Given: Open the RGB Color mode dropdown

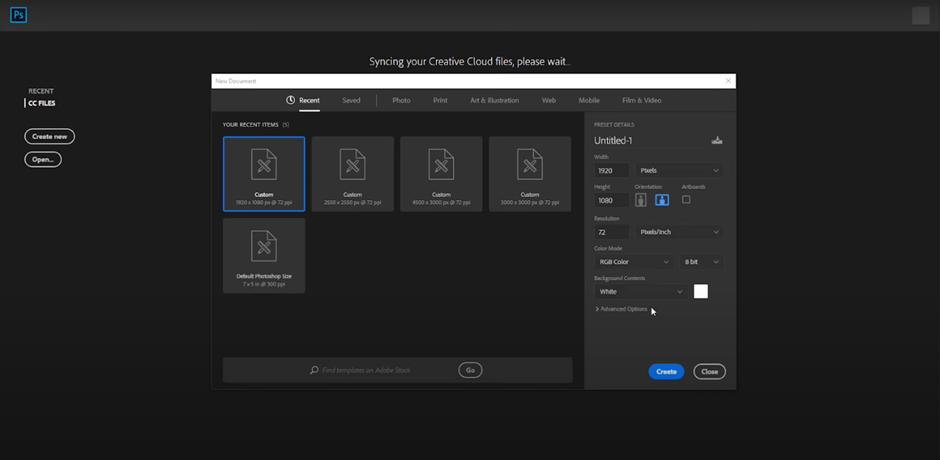Looking at the screenshot, I should (x=634, y=262).
